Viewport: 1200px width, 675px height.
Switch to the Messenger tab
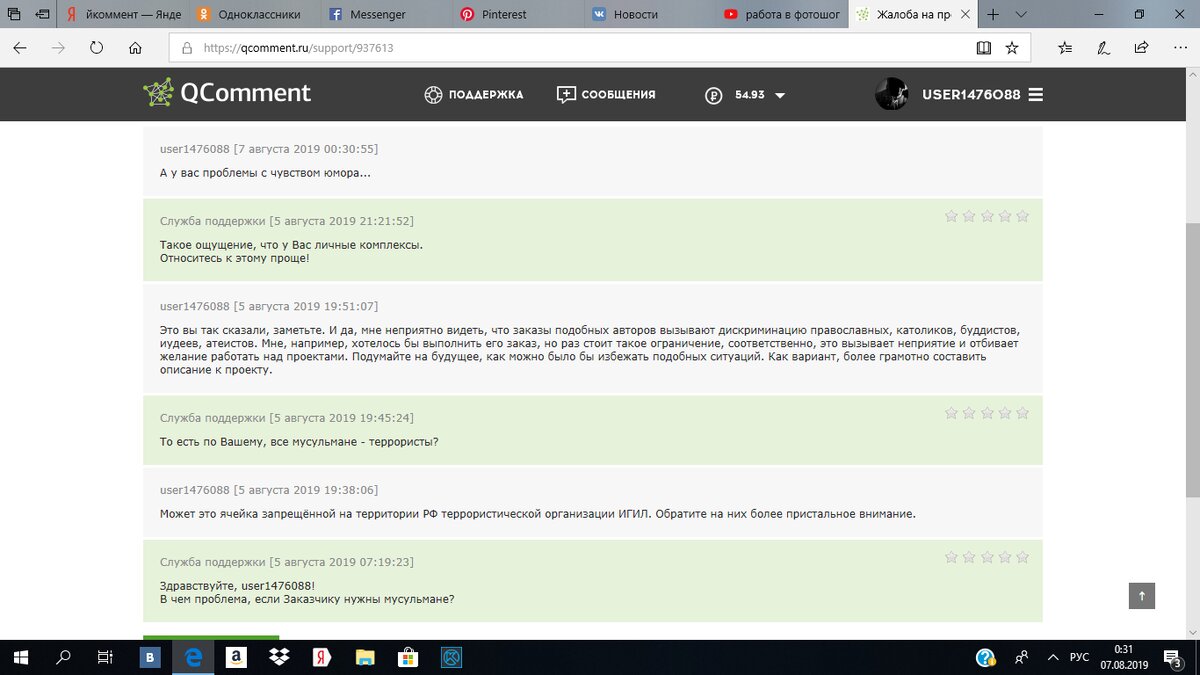pyautogui.click(x=385, y=15)
